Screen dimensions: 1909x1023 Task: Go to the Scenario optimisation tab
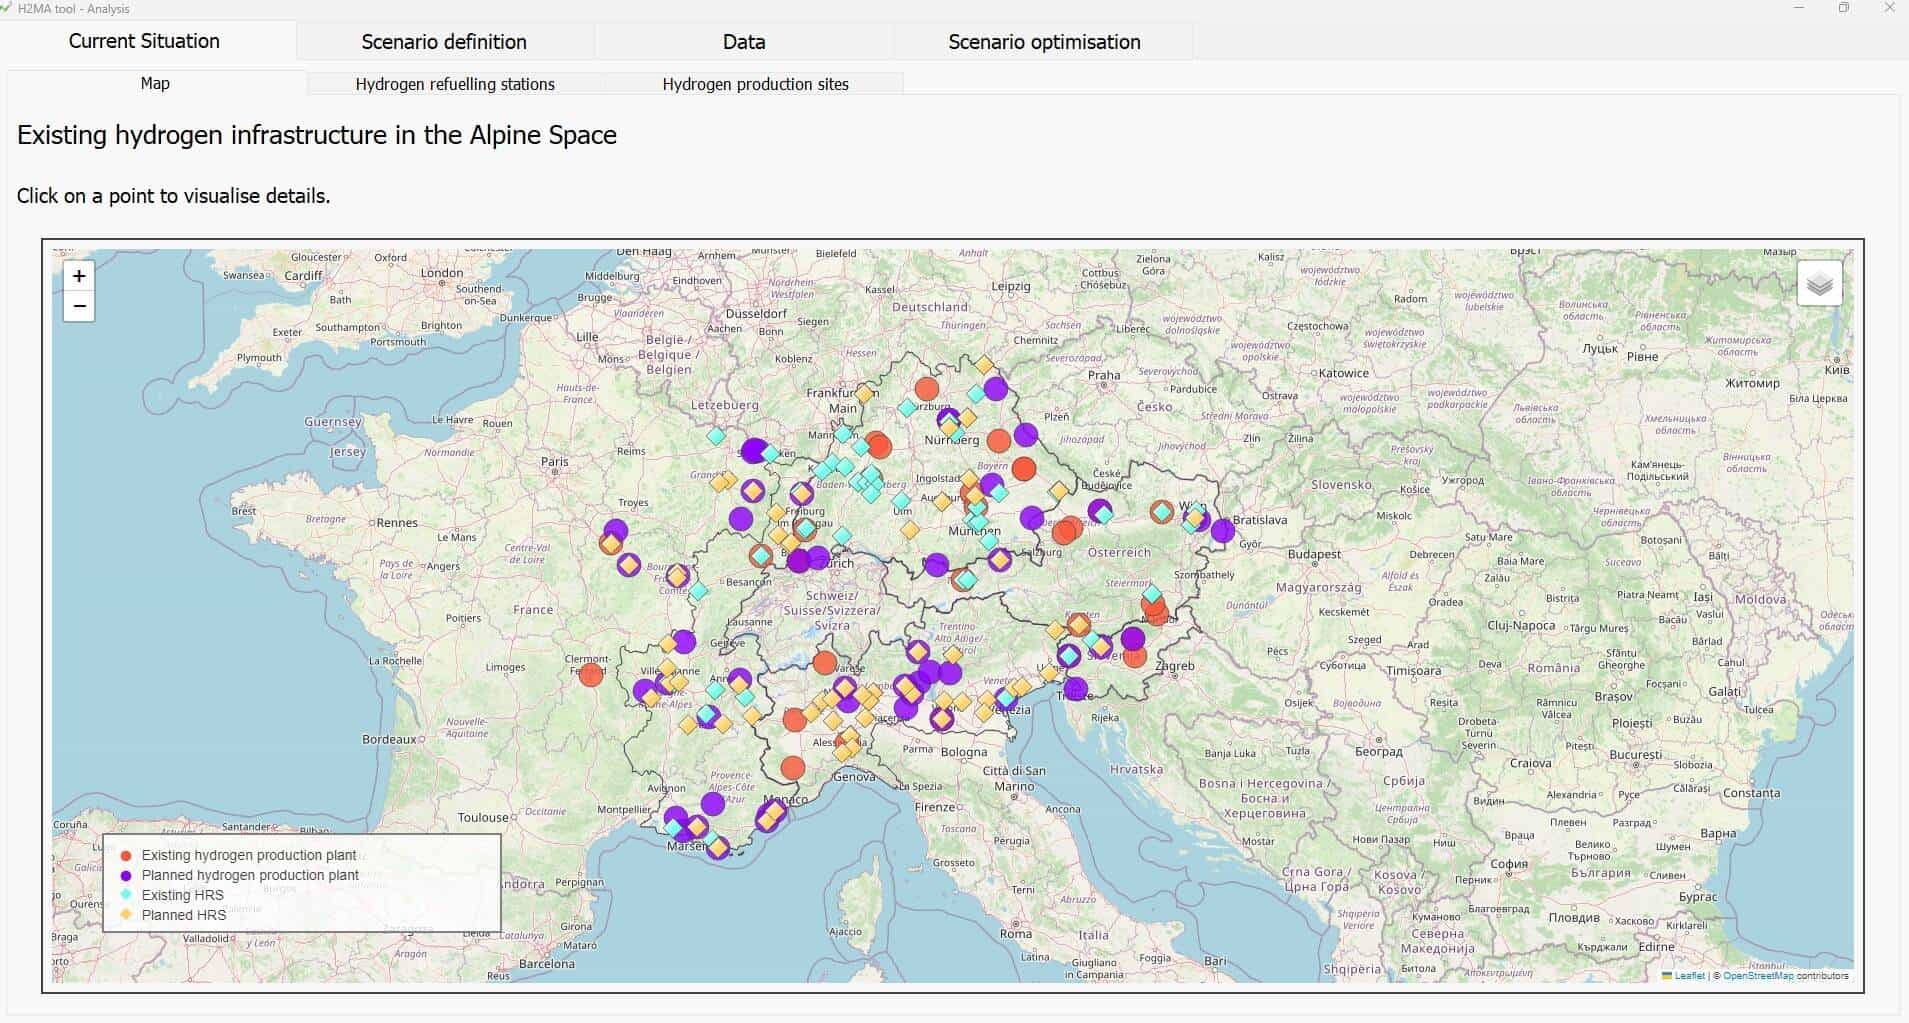pyautogui.click(x=1044, y=42)
